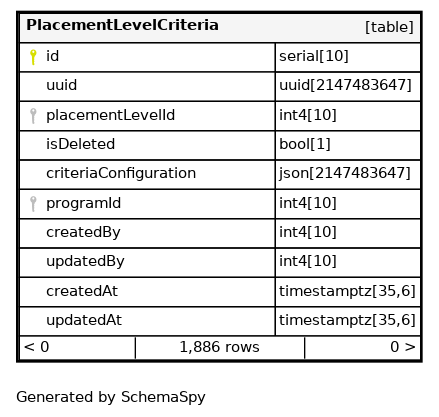Click the updatedAt column name
Viewport: 439px width, 417px height.
click(84, 320)
